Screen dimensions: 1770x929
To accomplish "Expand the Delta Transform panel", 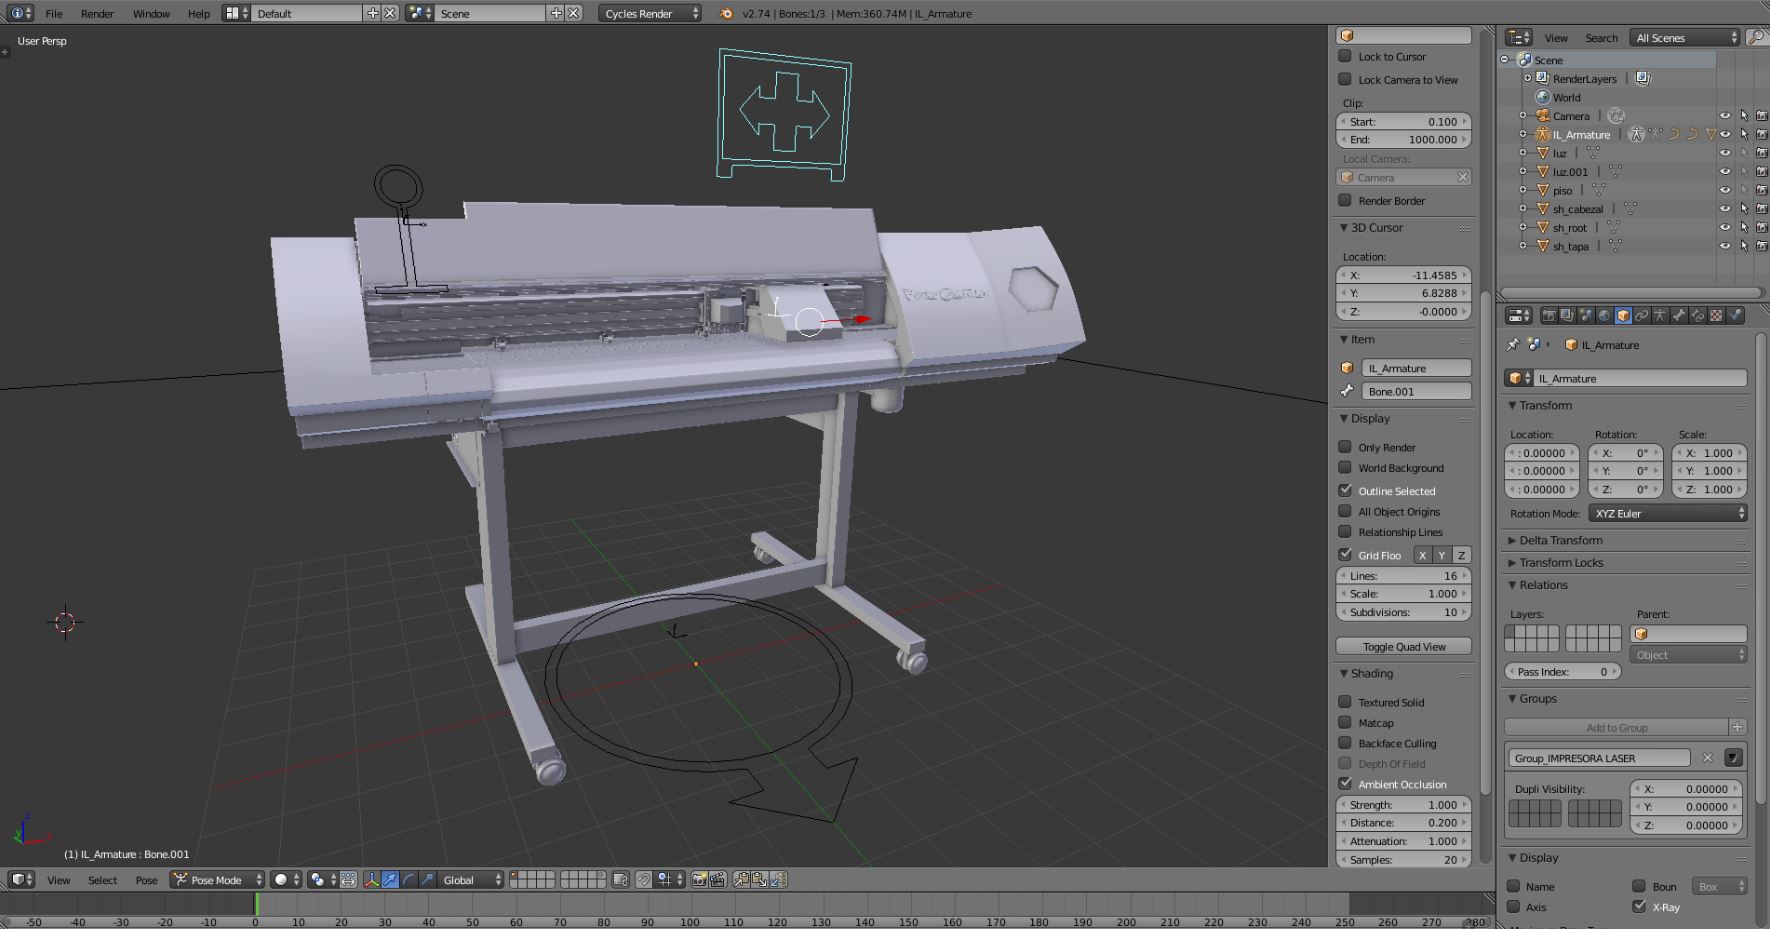I will pyautogui.click(x=1560, y=540).
